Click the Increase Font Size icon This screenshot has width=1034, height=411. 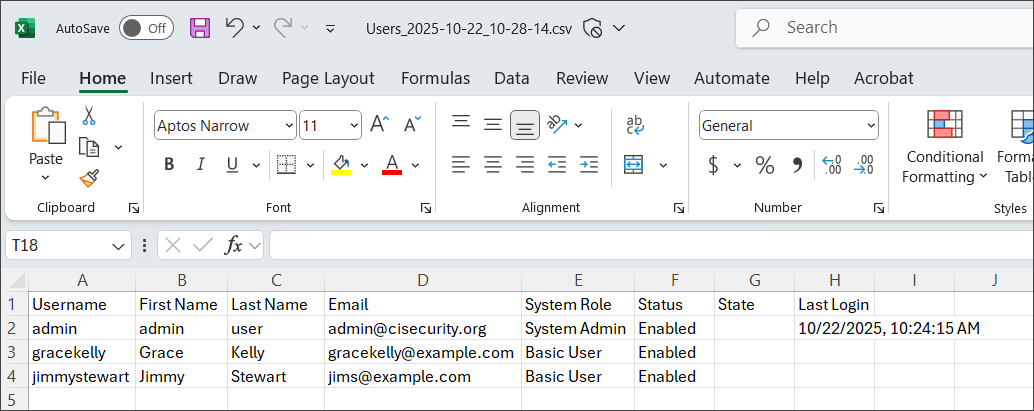379,125
